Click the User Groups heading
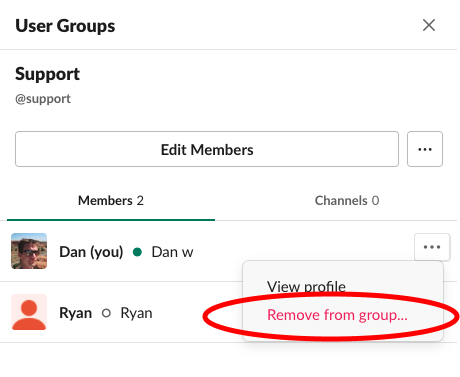Image resolution: width=460 pixels, height=377 pixels. pyautogui.click(x=65, y=26)
